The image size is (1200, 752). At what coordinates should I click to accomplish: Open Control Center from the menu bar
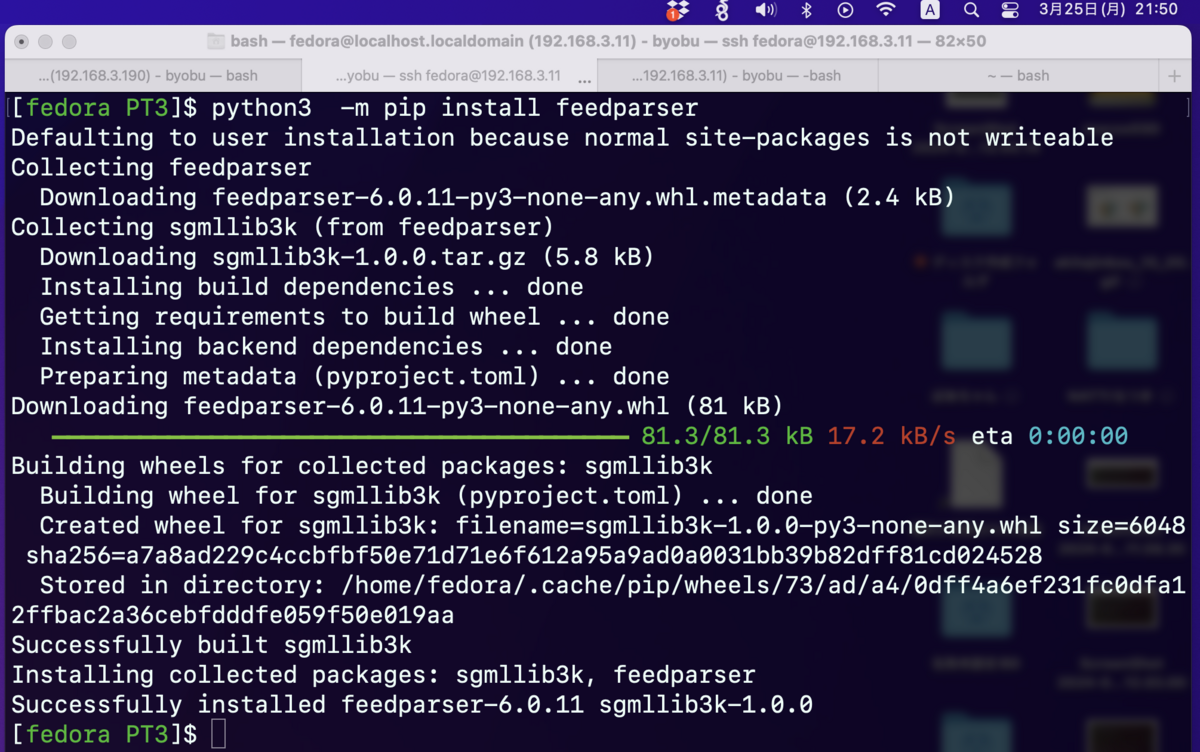1010,10
